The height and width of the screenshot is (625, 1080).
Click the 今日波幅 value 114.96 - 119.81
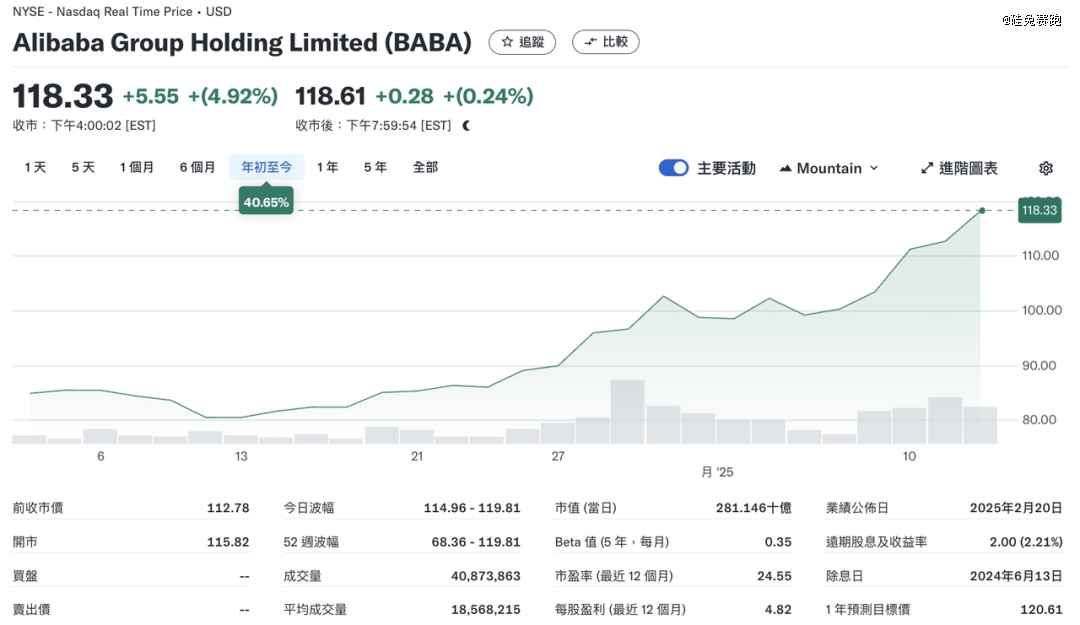(x=472, y=508)
